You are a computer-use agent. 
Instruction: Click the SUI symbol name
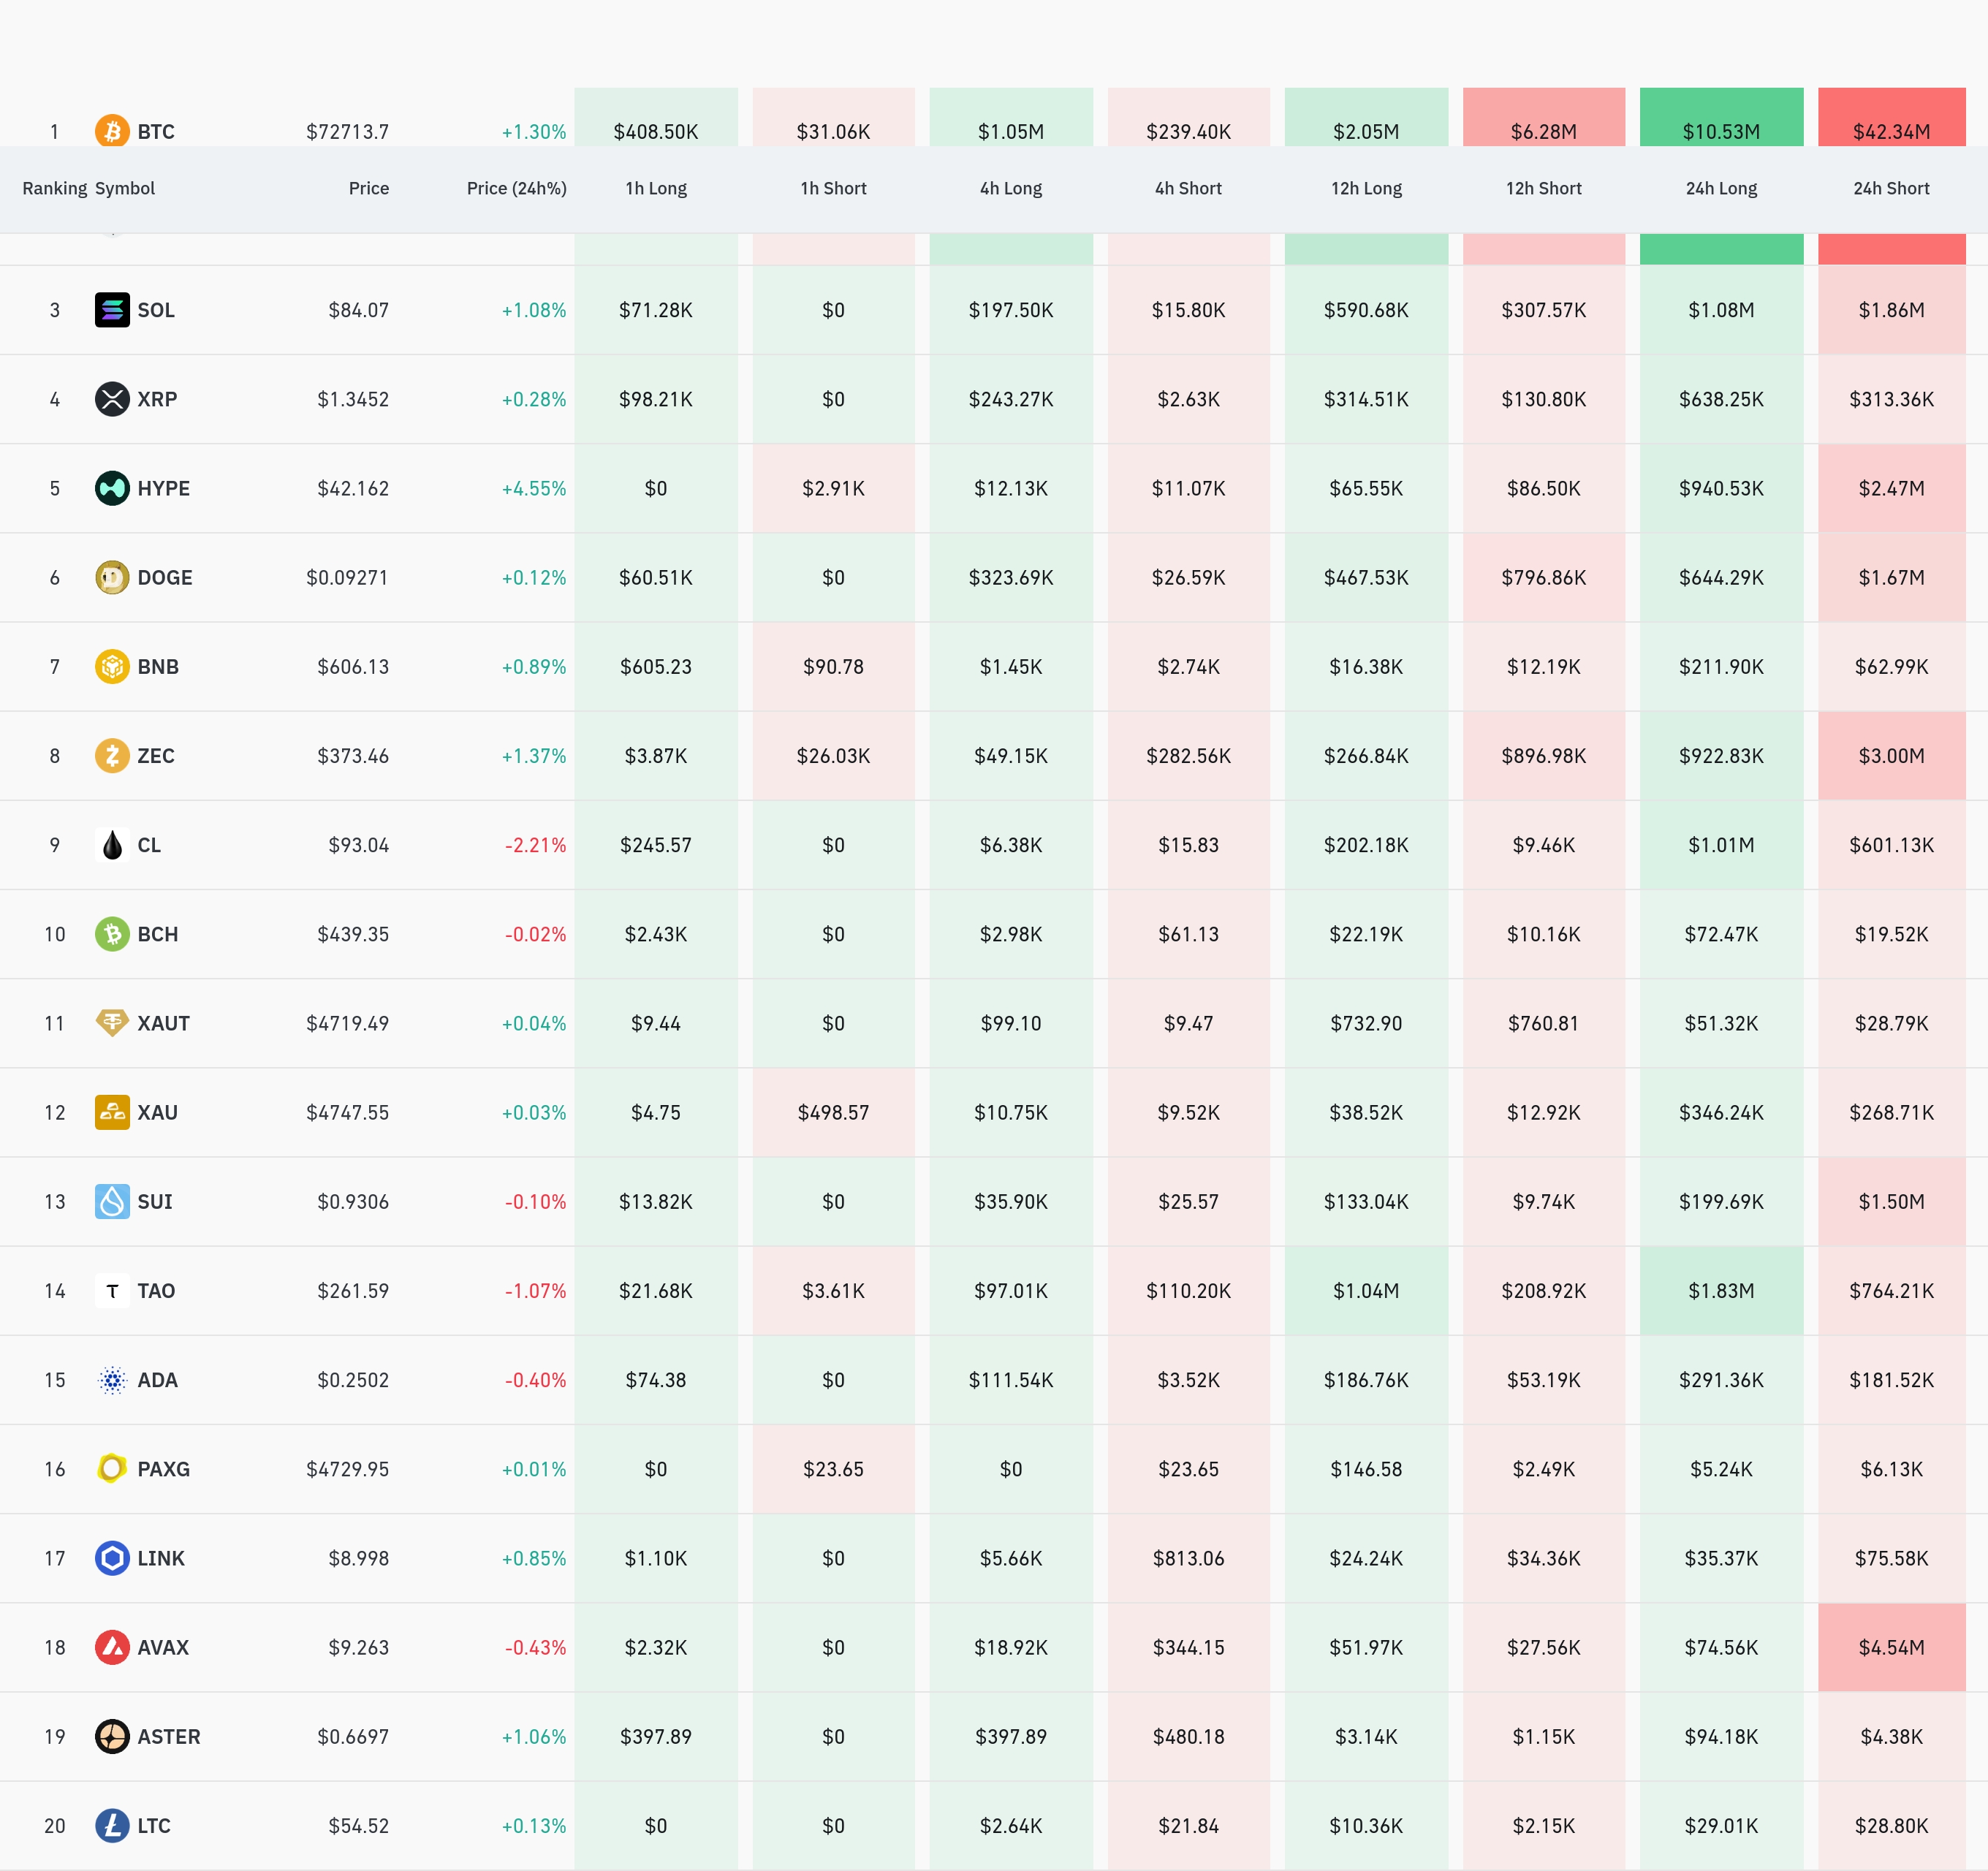coord(154,1201)
